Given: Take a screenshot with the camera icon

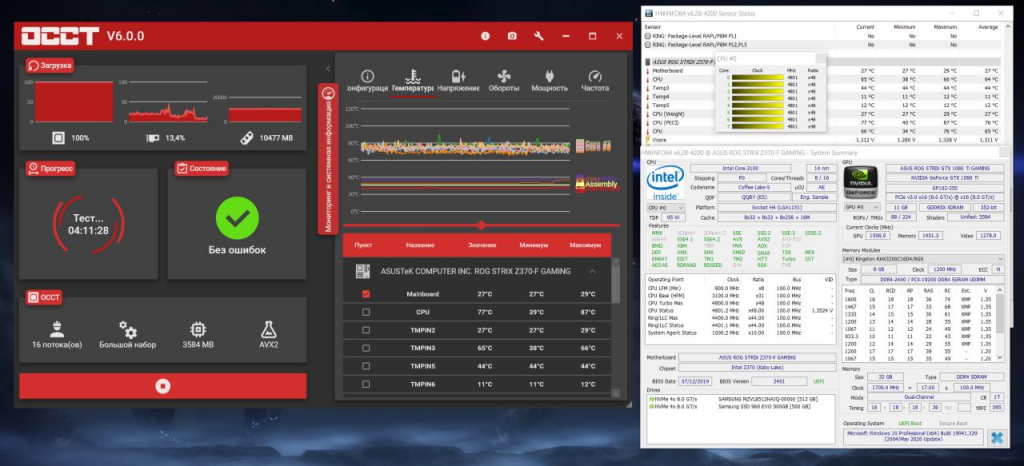Looking at the screenshot, I should (512, 36).
